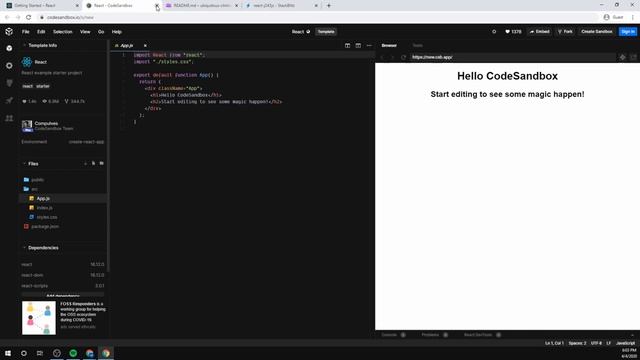This screenshot has width=640, height=360.
Task: Expand the bottom preview panel chevron
Action: point(632,335)
